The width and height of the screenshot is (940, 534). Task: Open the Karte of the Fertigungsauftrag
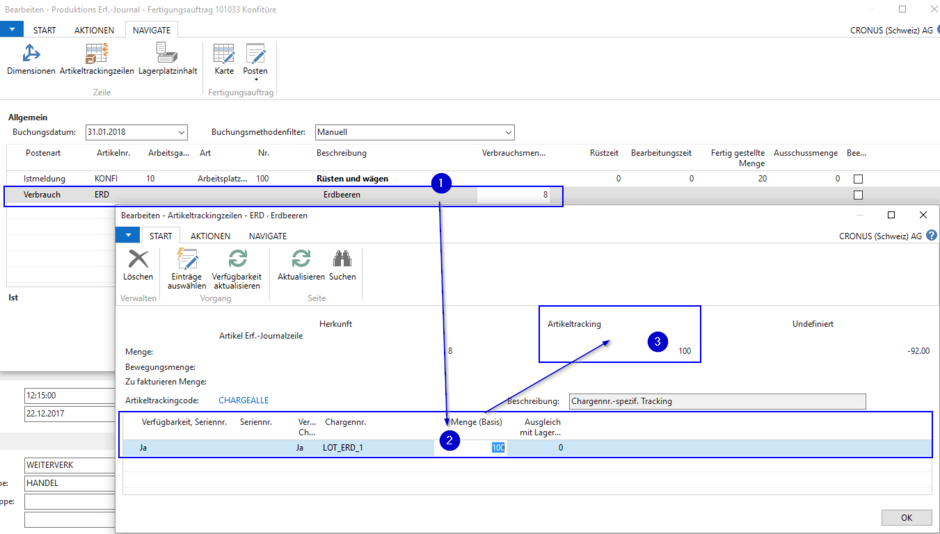tap(224, 59)
